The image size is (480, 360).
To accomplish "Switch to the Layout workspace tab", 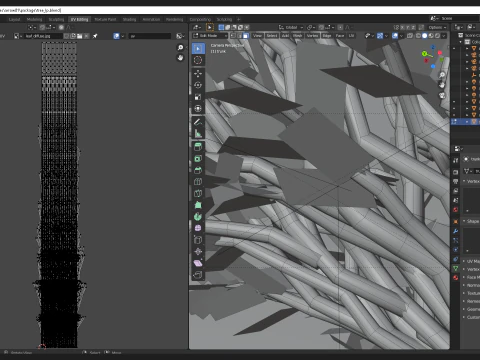I will tap(15, 19).
